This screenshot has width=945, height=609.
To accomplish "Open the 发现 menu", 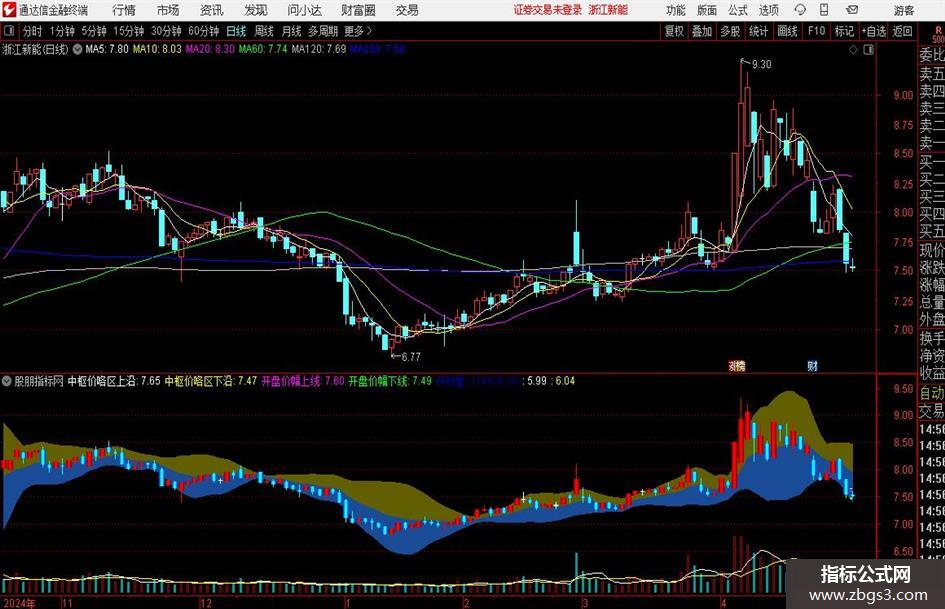I will [x=256, y=10].
